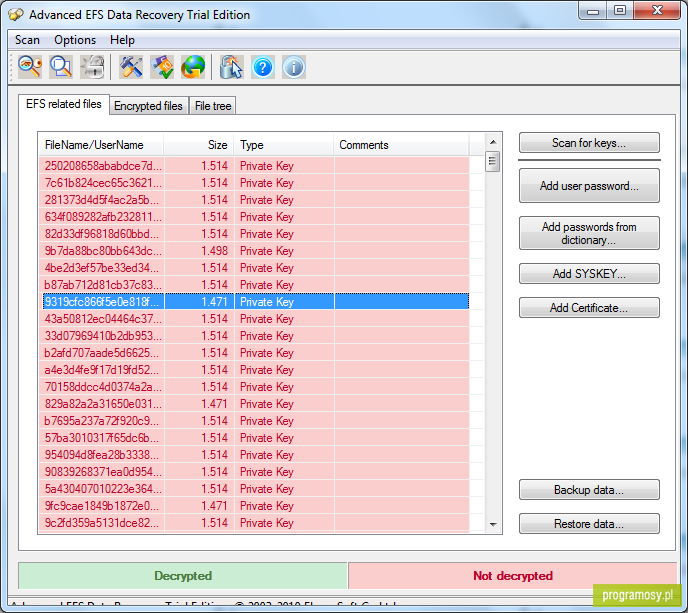This screenshot has height=613, width=688.
Task: Select the row 82d33df96818d60bbd...
Action: pos(256,234)
